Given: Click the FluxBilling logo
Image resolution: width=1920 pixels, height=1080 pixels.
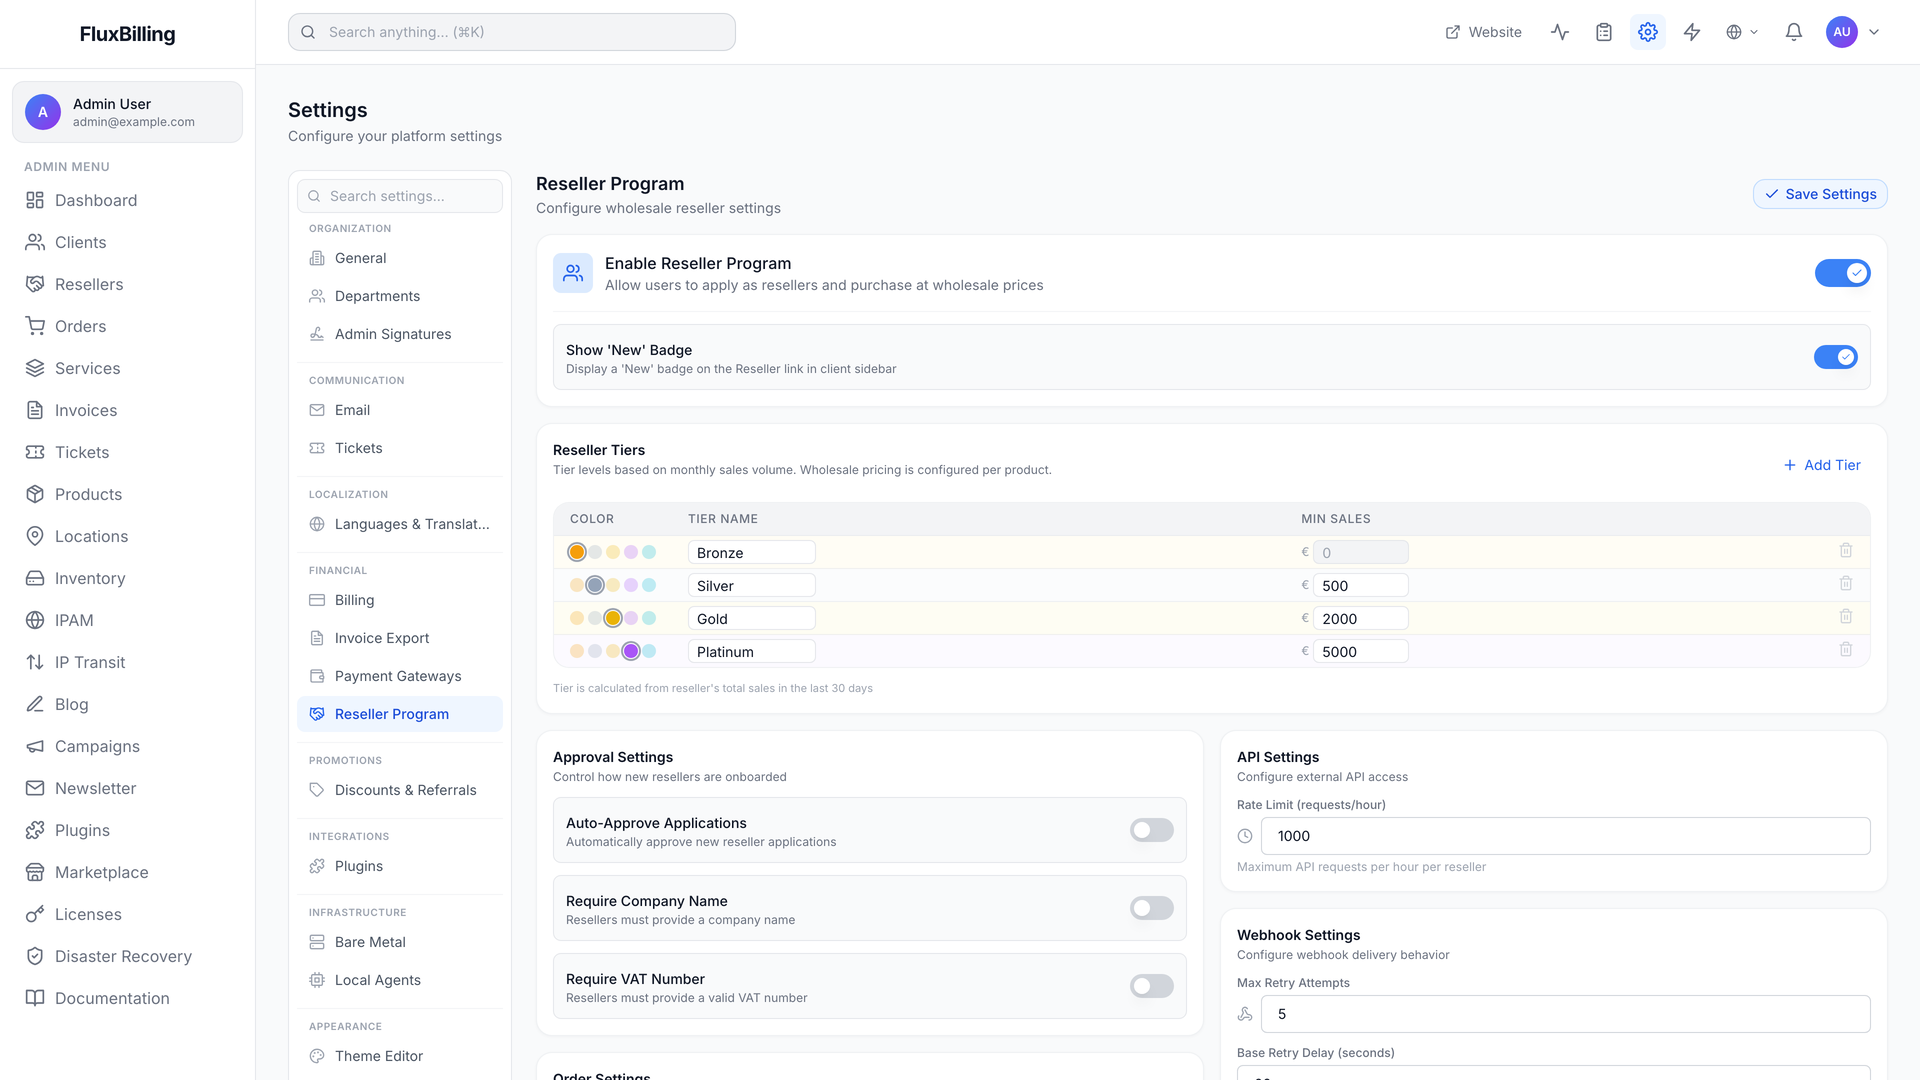Looking at the screenshot, I should 127,34.
